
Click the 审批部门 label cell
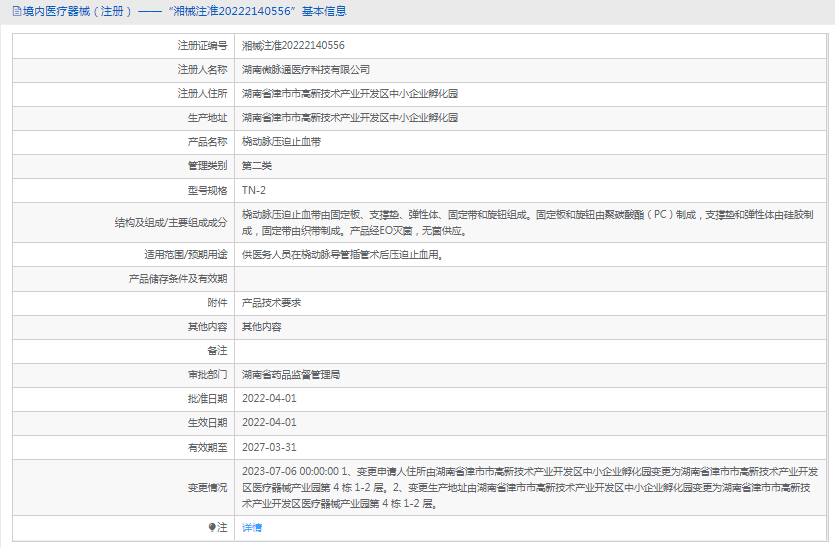(x=124, y=374)
